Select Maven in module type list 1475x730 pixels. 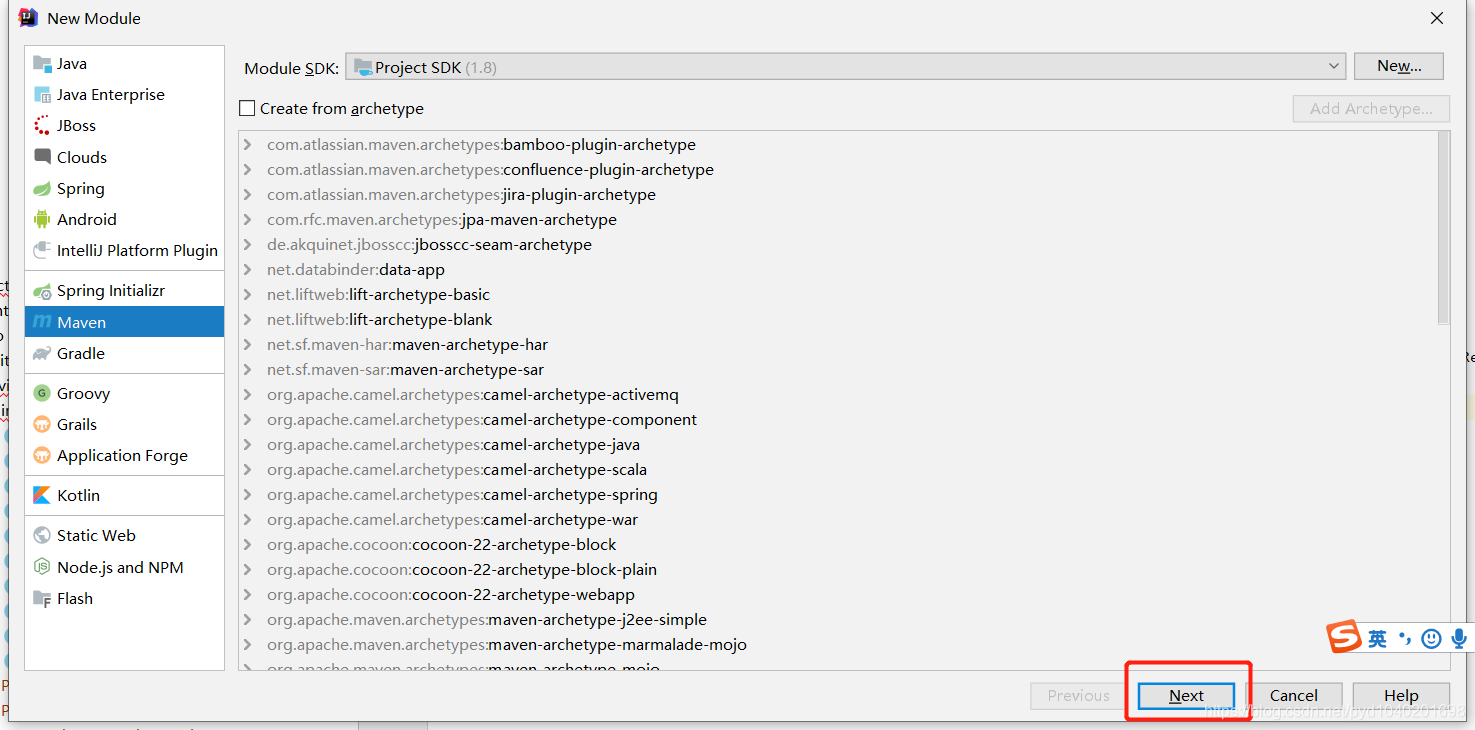[124, 322]
